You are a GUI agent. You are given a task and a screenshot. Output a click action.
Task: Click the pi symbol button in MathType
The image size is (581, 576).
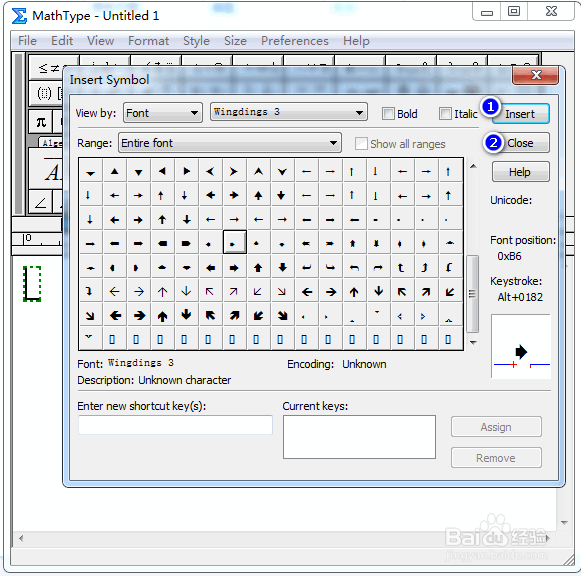click(41, 121)
